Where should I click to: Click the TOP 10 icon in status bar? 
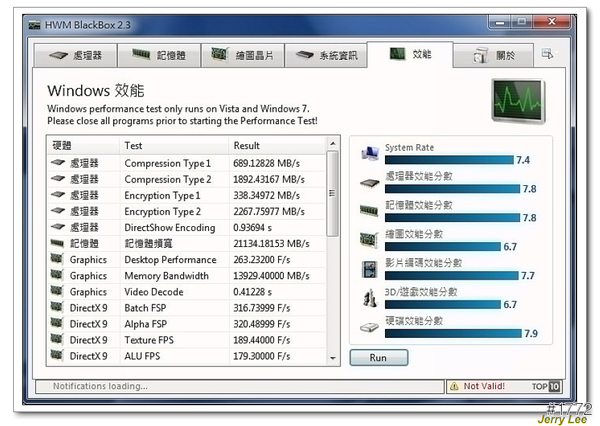(x=546, y=386)
